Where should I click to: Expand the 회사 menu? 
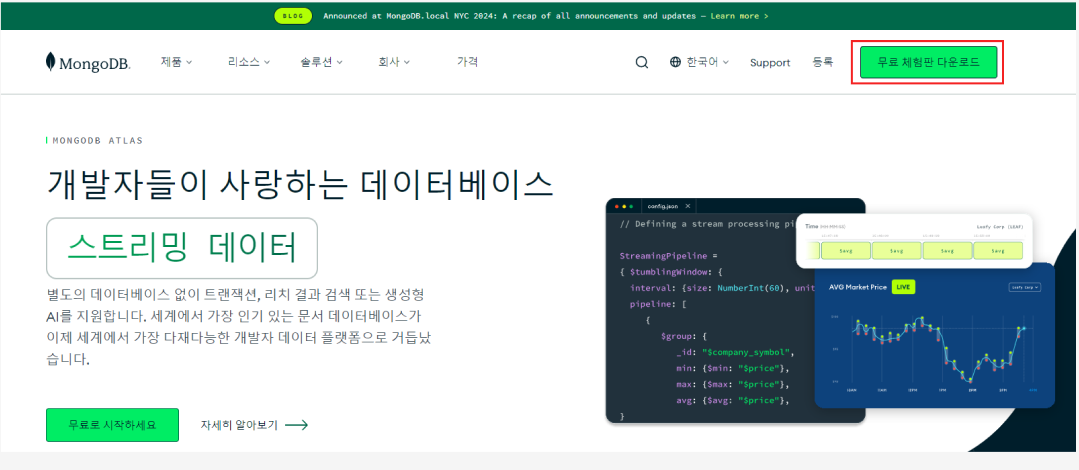394,62
